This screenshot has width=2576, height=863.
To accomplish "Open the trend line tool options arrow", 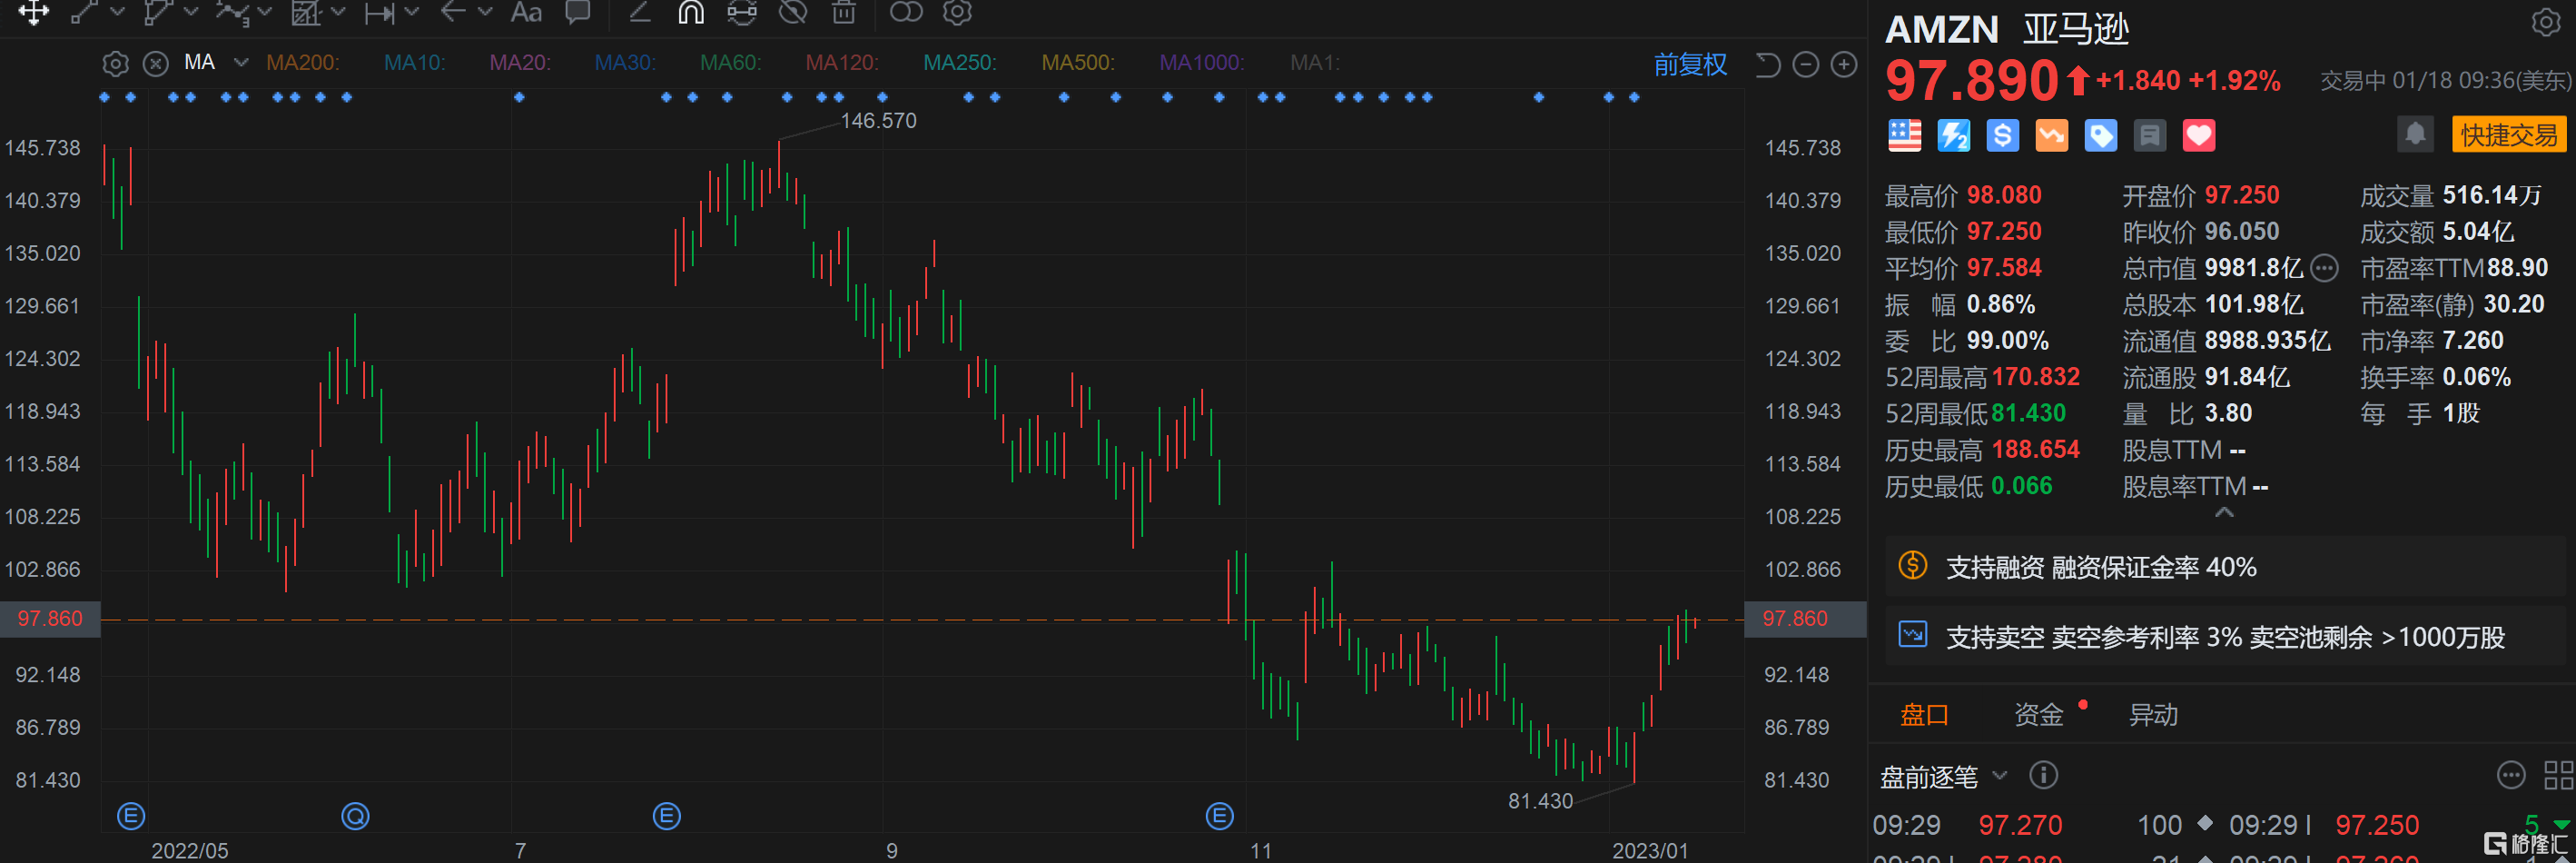I will coord(117,12).
